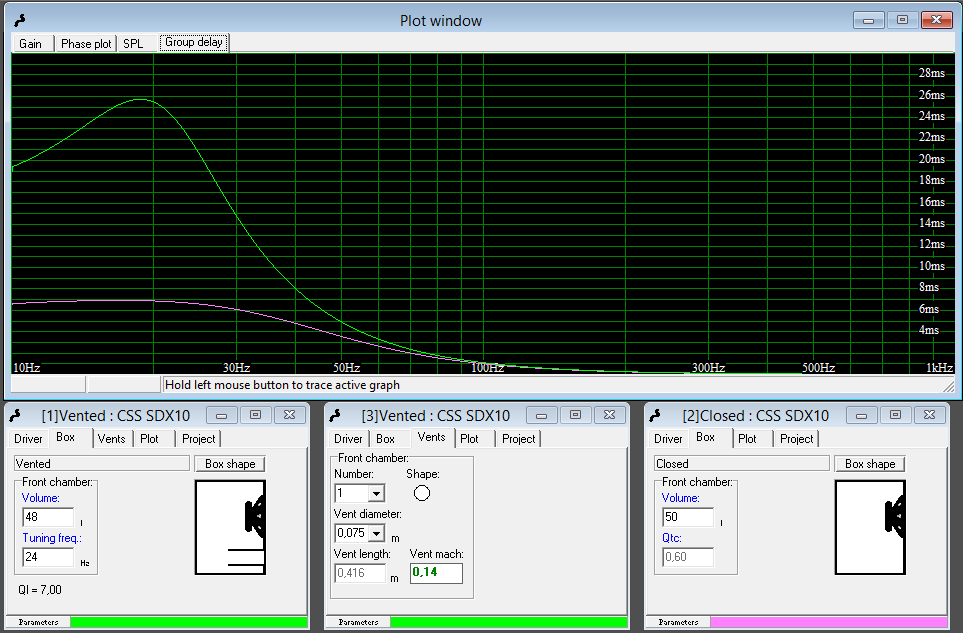
Task: Click the blue Tuning freq. label
Action: coord(52,538)
